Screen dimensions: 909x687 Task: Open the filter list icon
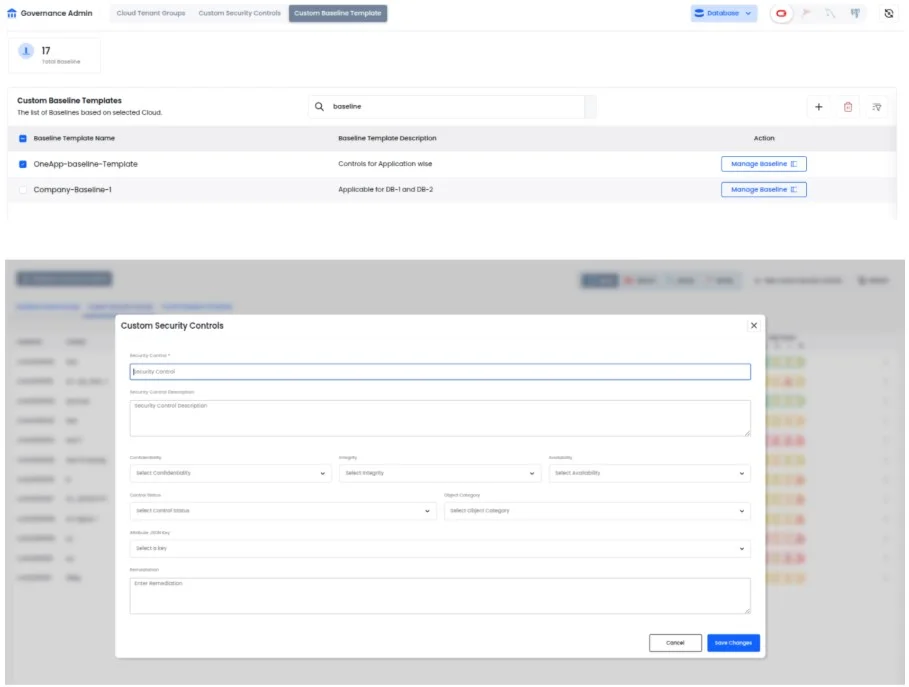pos(876,107)
